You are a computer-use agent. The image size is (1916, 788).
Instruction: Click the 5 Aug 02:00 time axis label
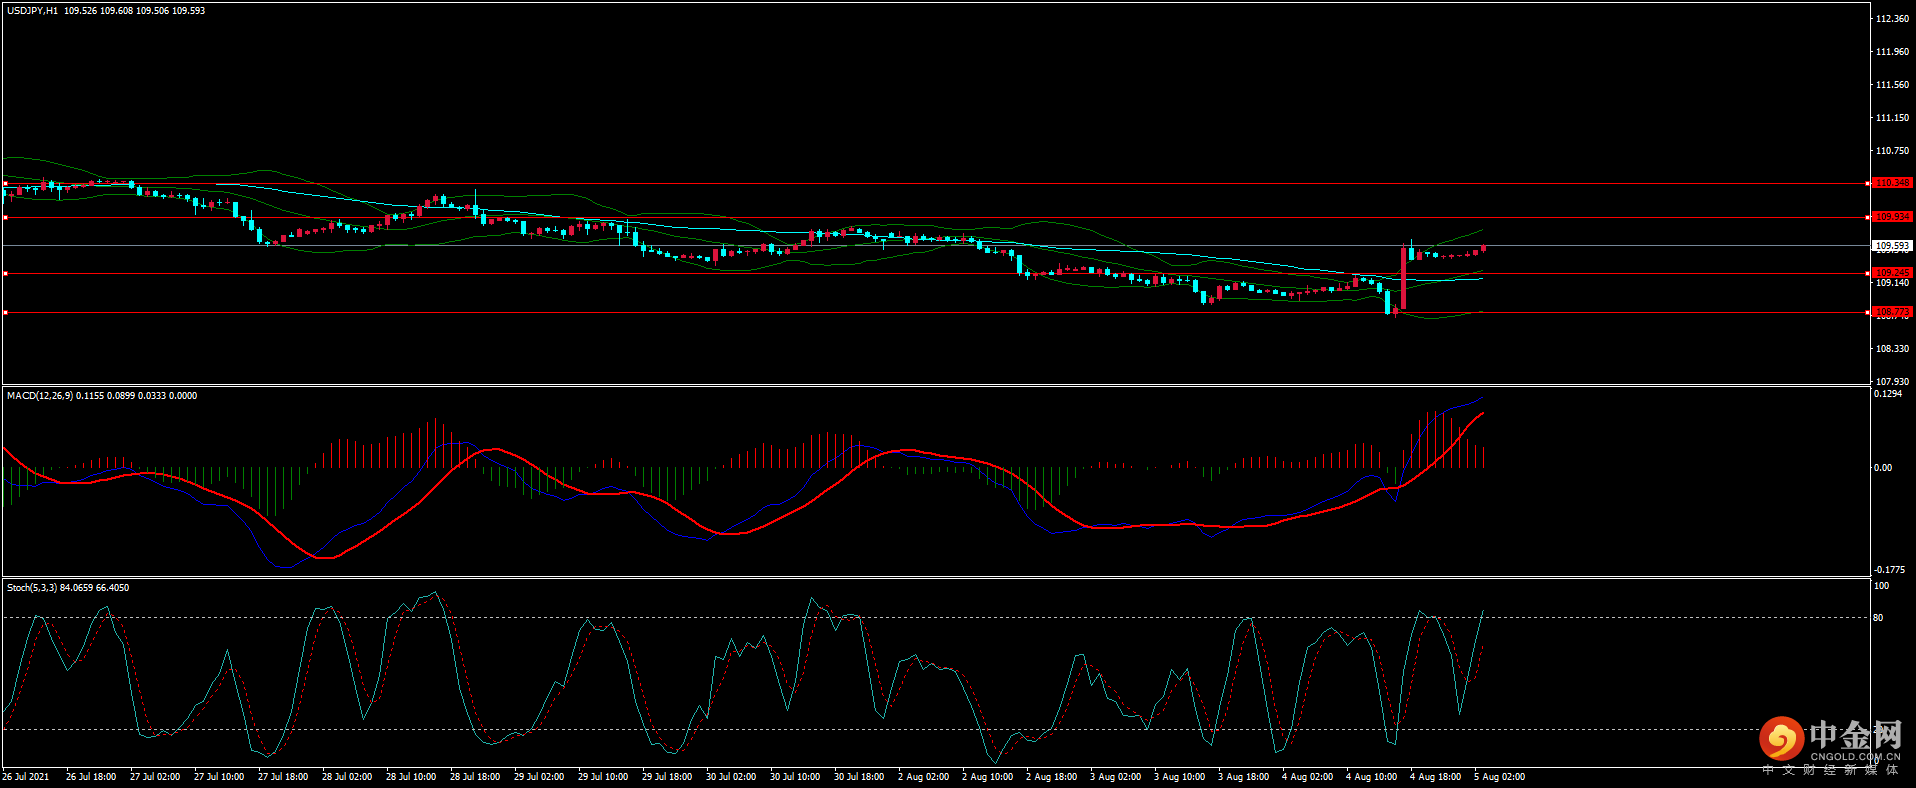pyautogui.click(x=1499, y=777)
